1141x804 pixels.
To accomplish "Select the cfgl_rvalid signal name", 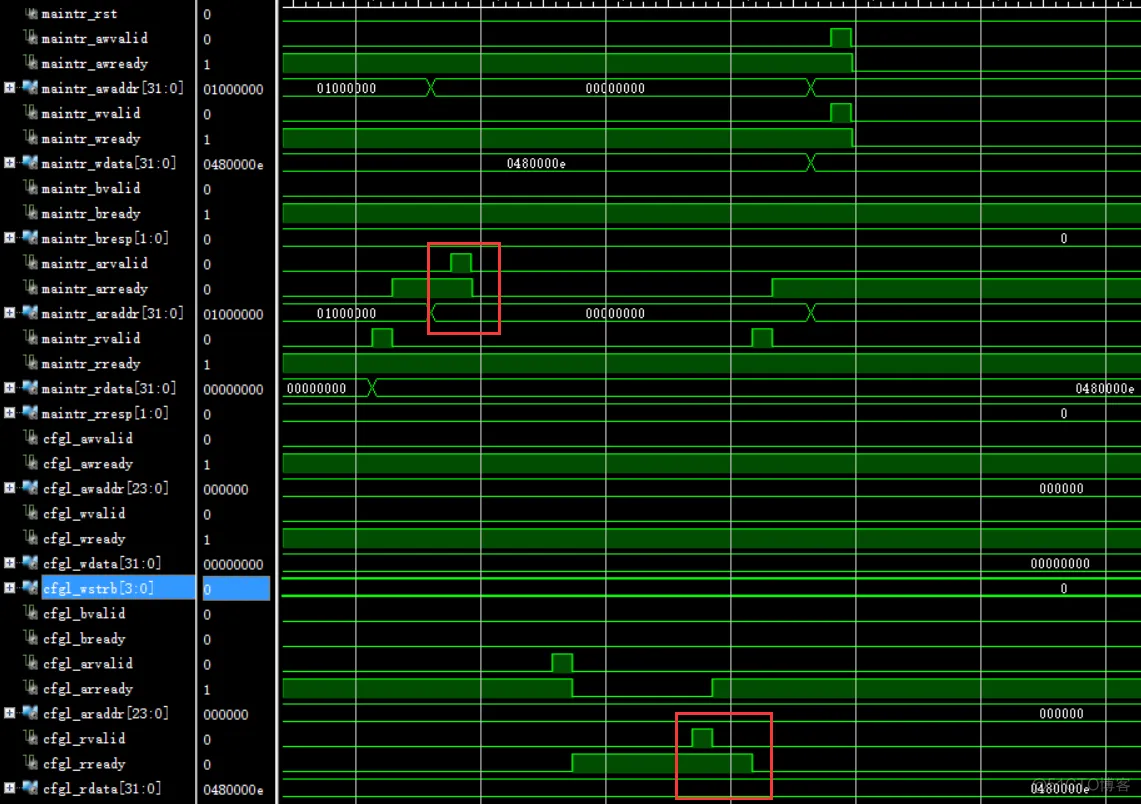I will (84, 739).
